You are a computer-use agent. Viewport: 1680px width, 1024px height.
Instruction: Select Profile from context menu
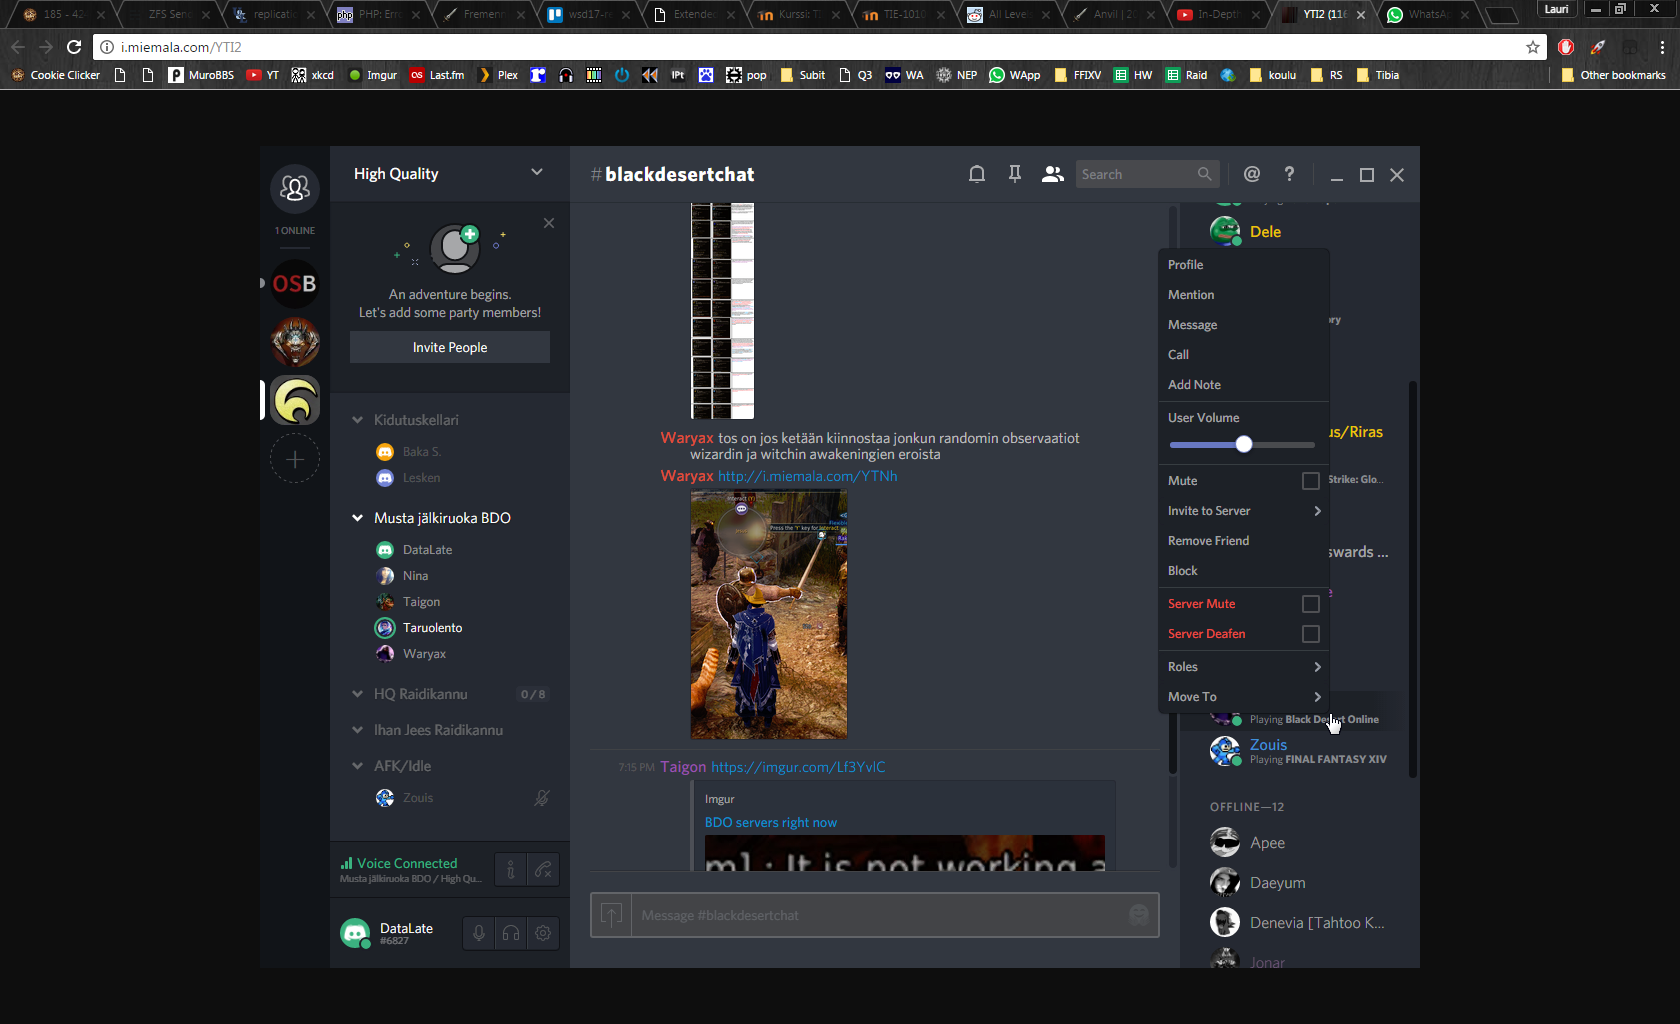[x=1186, y=265]
